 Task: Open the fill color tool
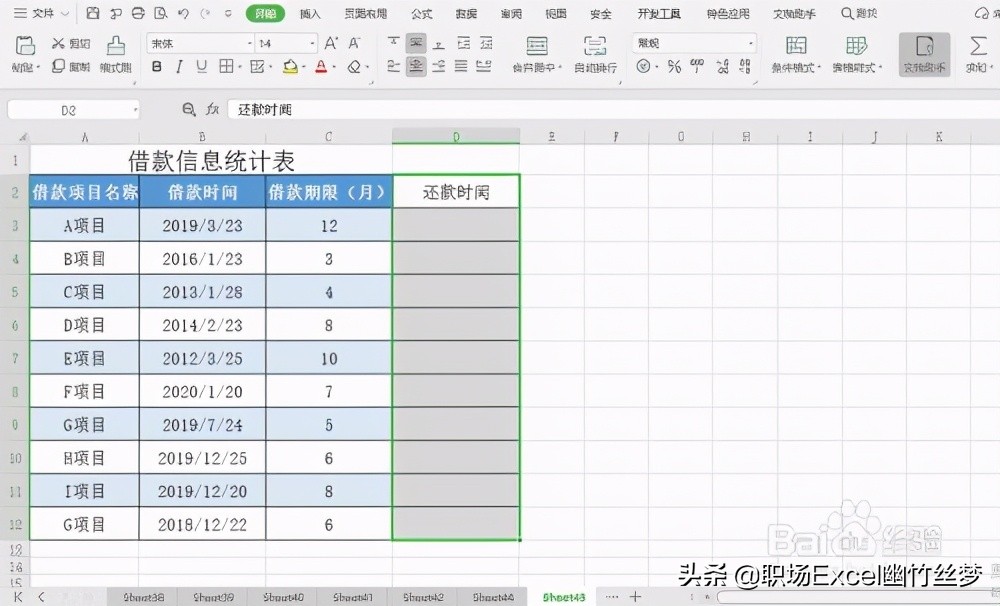pos(288,66)
